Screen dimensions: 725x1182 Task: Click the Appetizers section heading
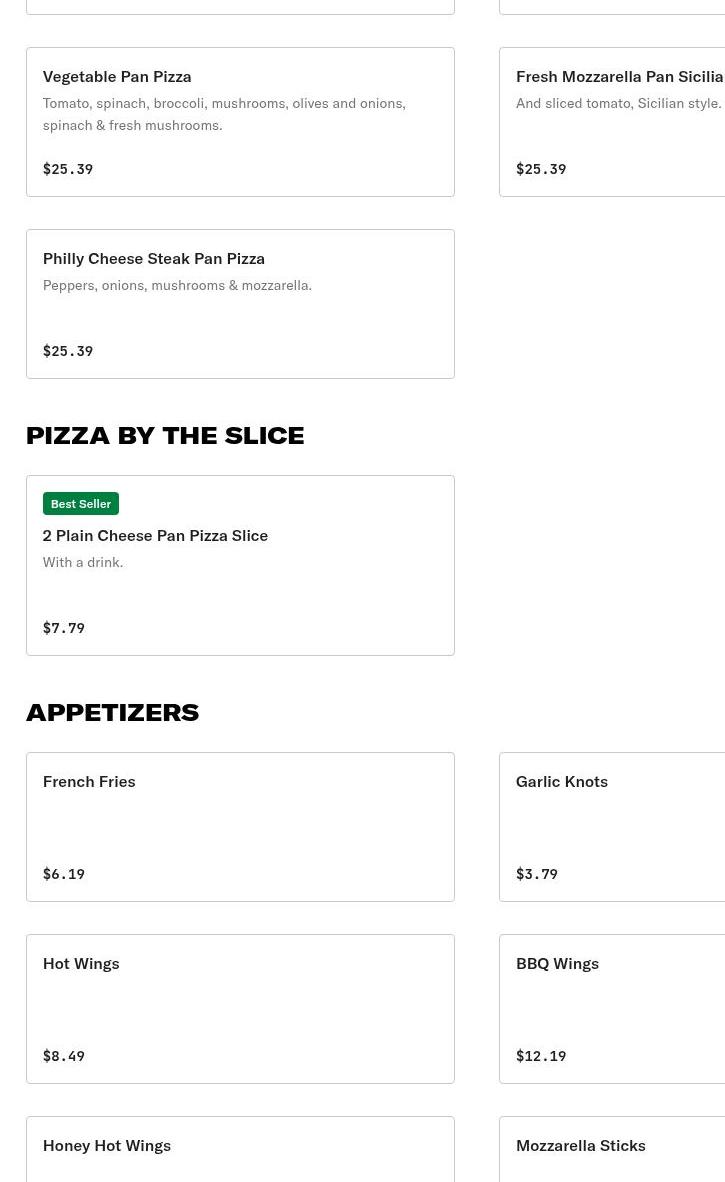[x=112, y=712]
